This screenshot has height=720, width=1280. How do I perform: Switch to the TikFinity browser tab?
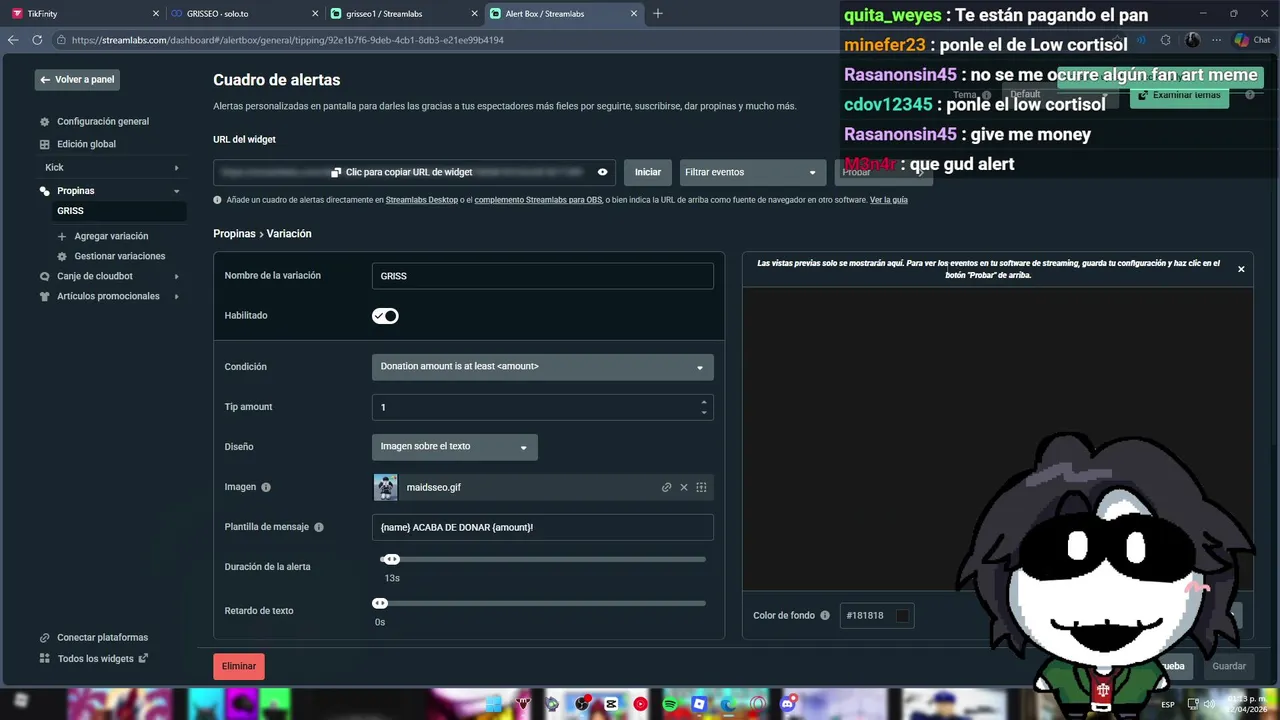pos(85,14)
